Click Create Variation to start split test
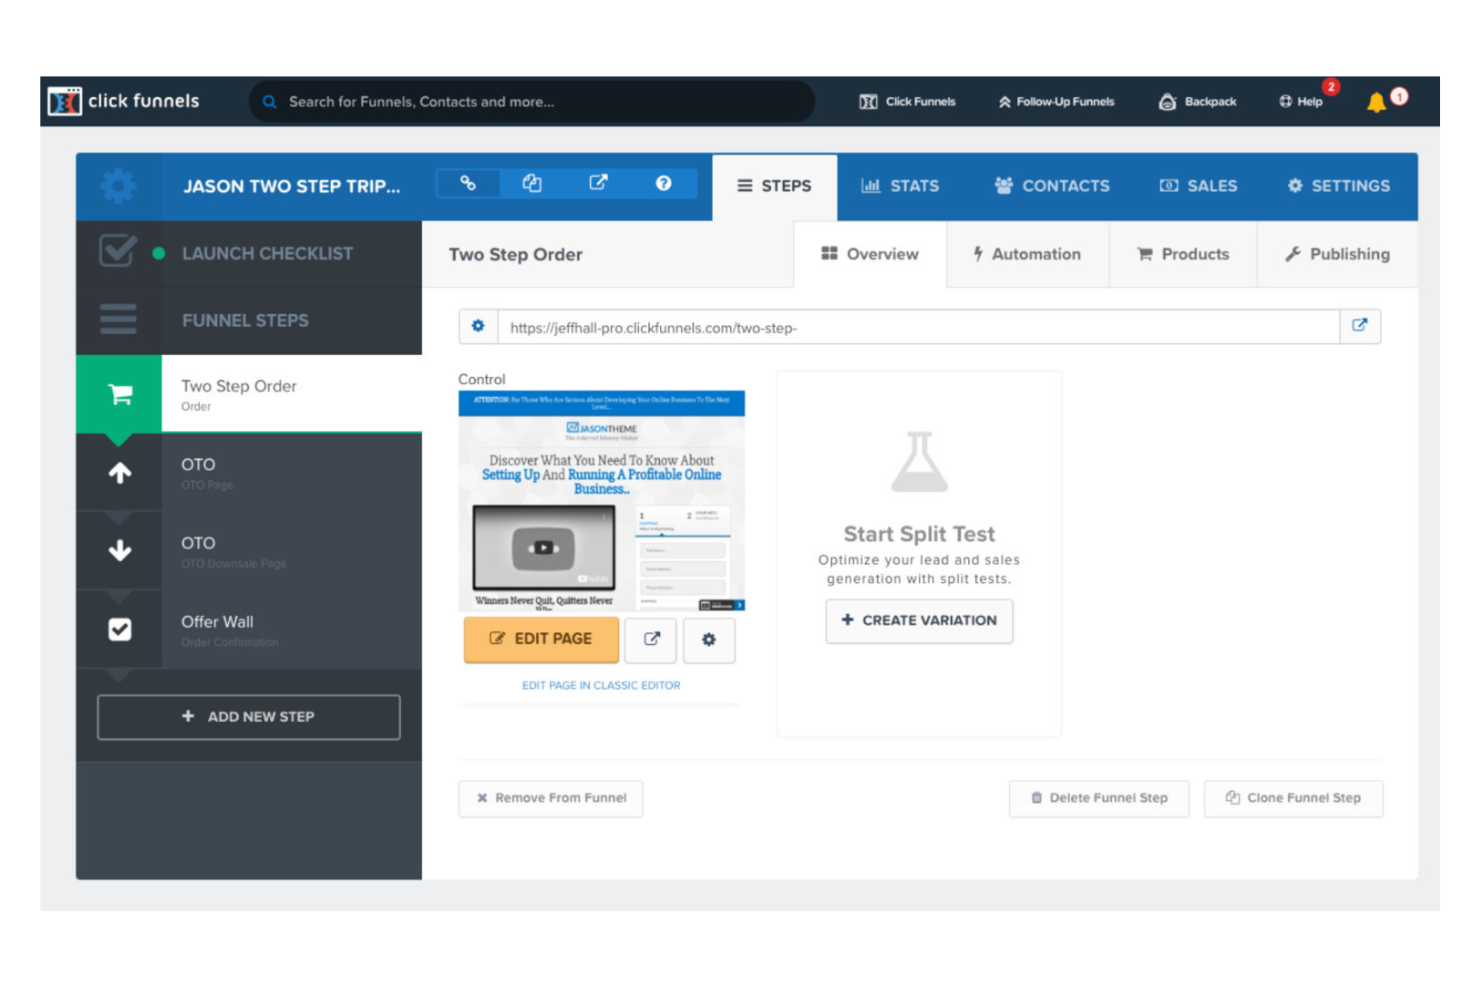Viewport: 1480px width, 987px height. 918,621
